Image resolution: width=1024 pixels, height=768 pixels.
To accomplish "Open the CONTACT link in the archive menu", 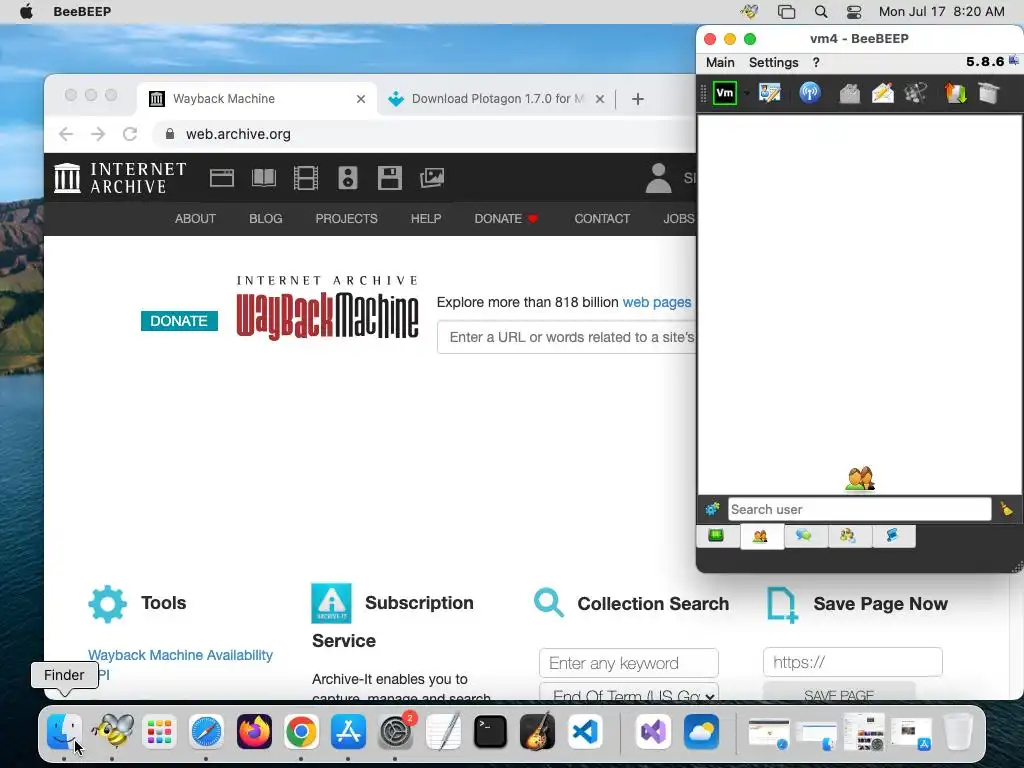I will 602,219.
